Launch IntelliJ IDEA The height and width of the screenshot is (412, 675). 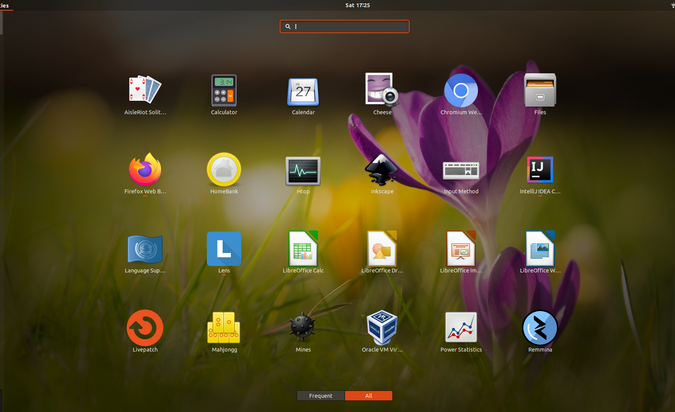[x=540, y=169]
